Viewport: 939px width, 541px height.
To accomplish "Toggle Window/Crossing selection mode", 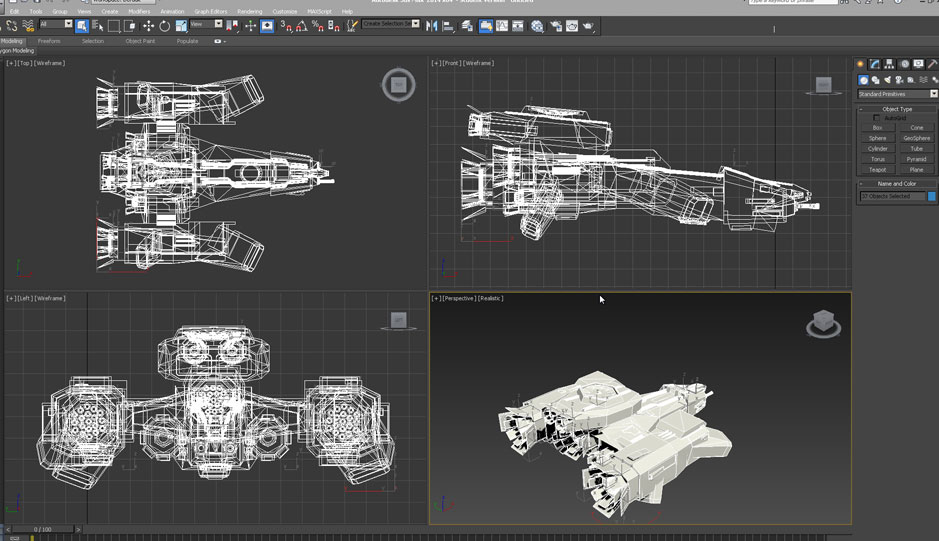I will [130, 26].
